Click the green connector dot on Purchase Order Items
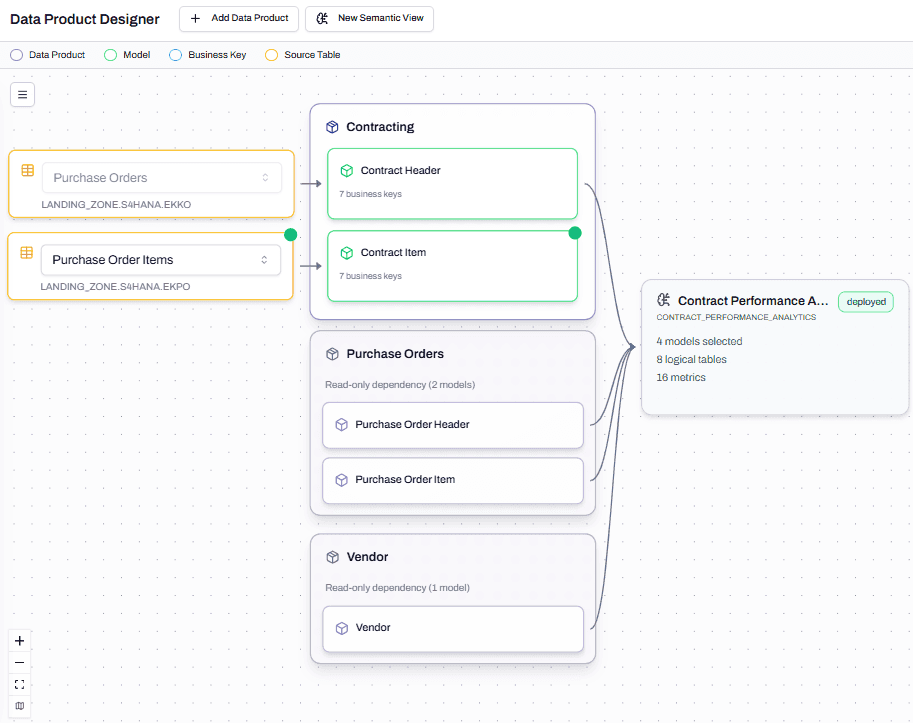913x723 pixels. click(291, 235)
